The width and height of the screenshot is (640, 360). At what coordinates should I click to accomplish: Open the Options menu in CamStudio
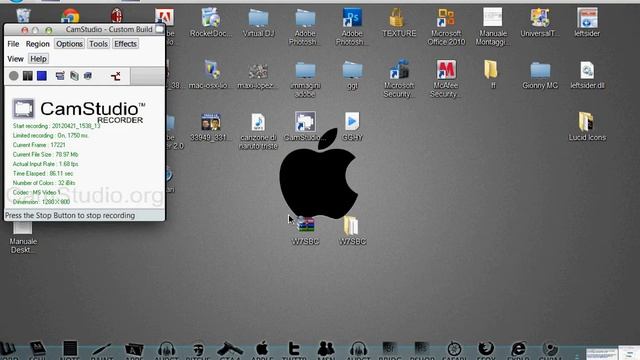tap(69, 44)
